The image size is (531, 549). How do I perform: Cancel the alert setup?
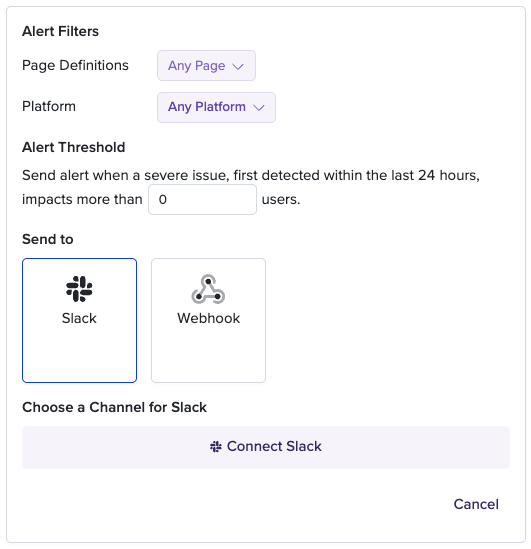[x=476, y=504]
